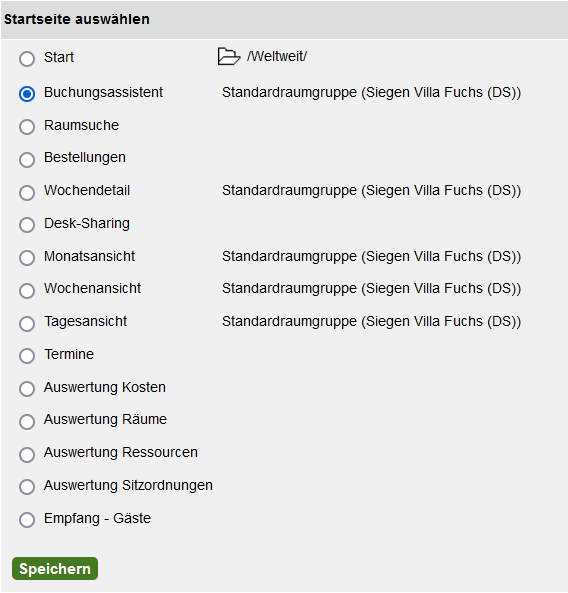Choose the Auswertung Kosten option
The width and height of the screenshot is (568, 593).
pos(27,388)
